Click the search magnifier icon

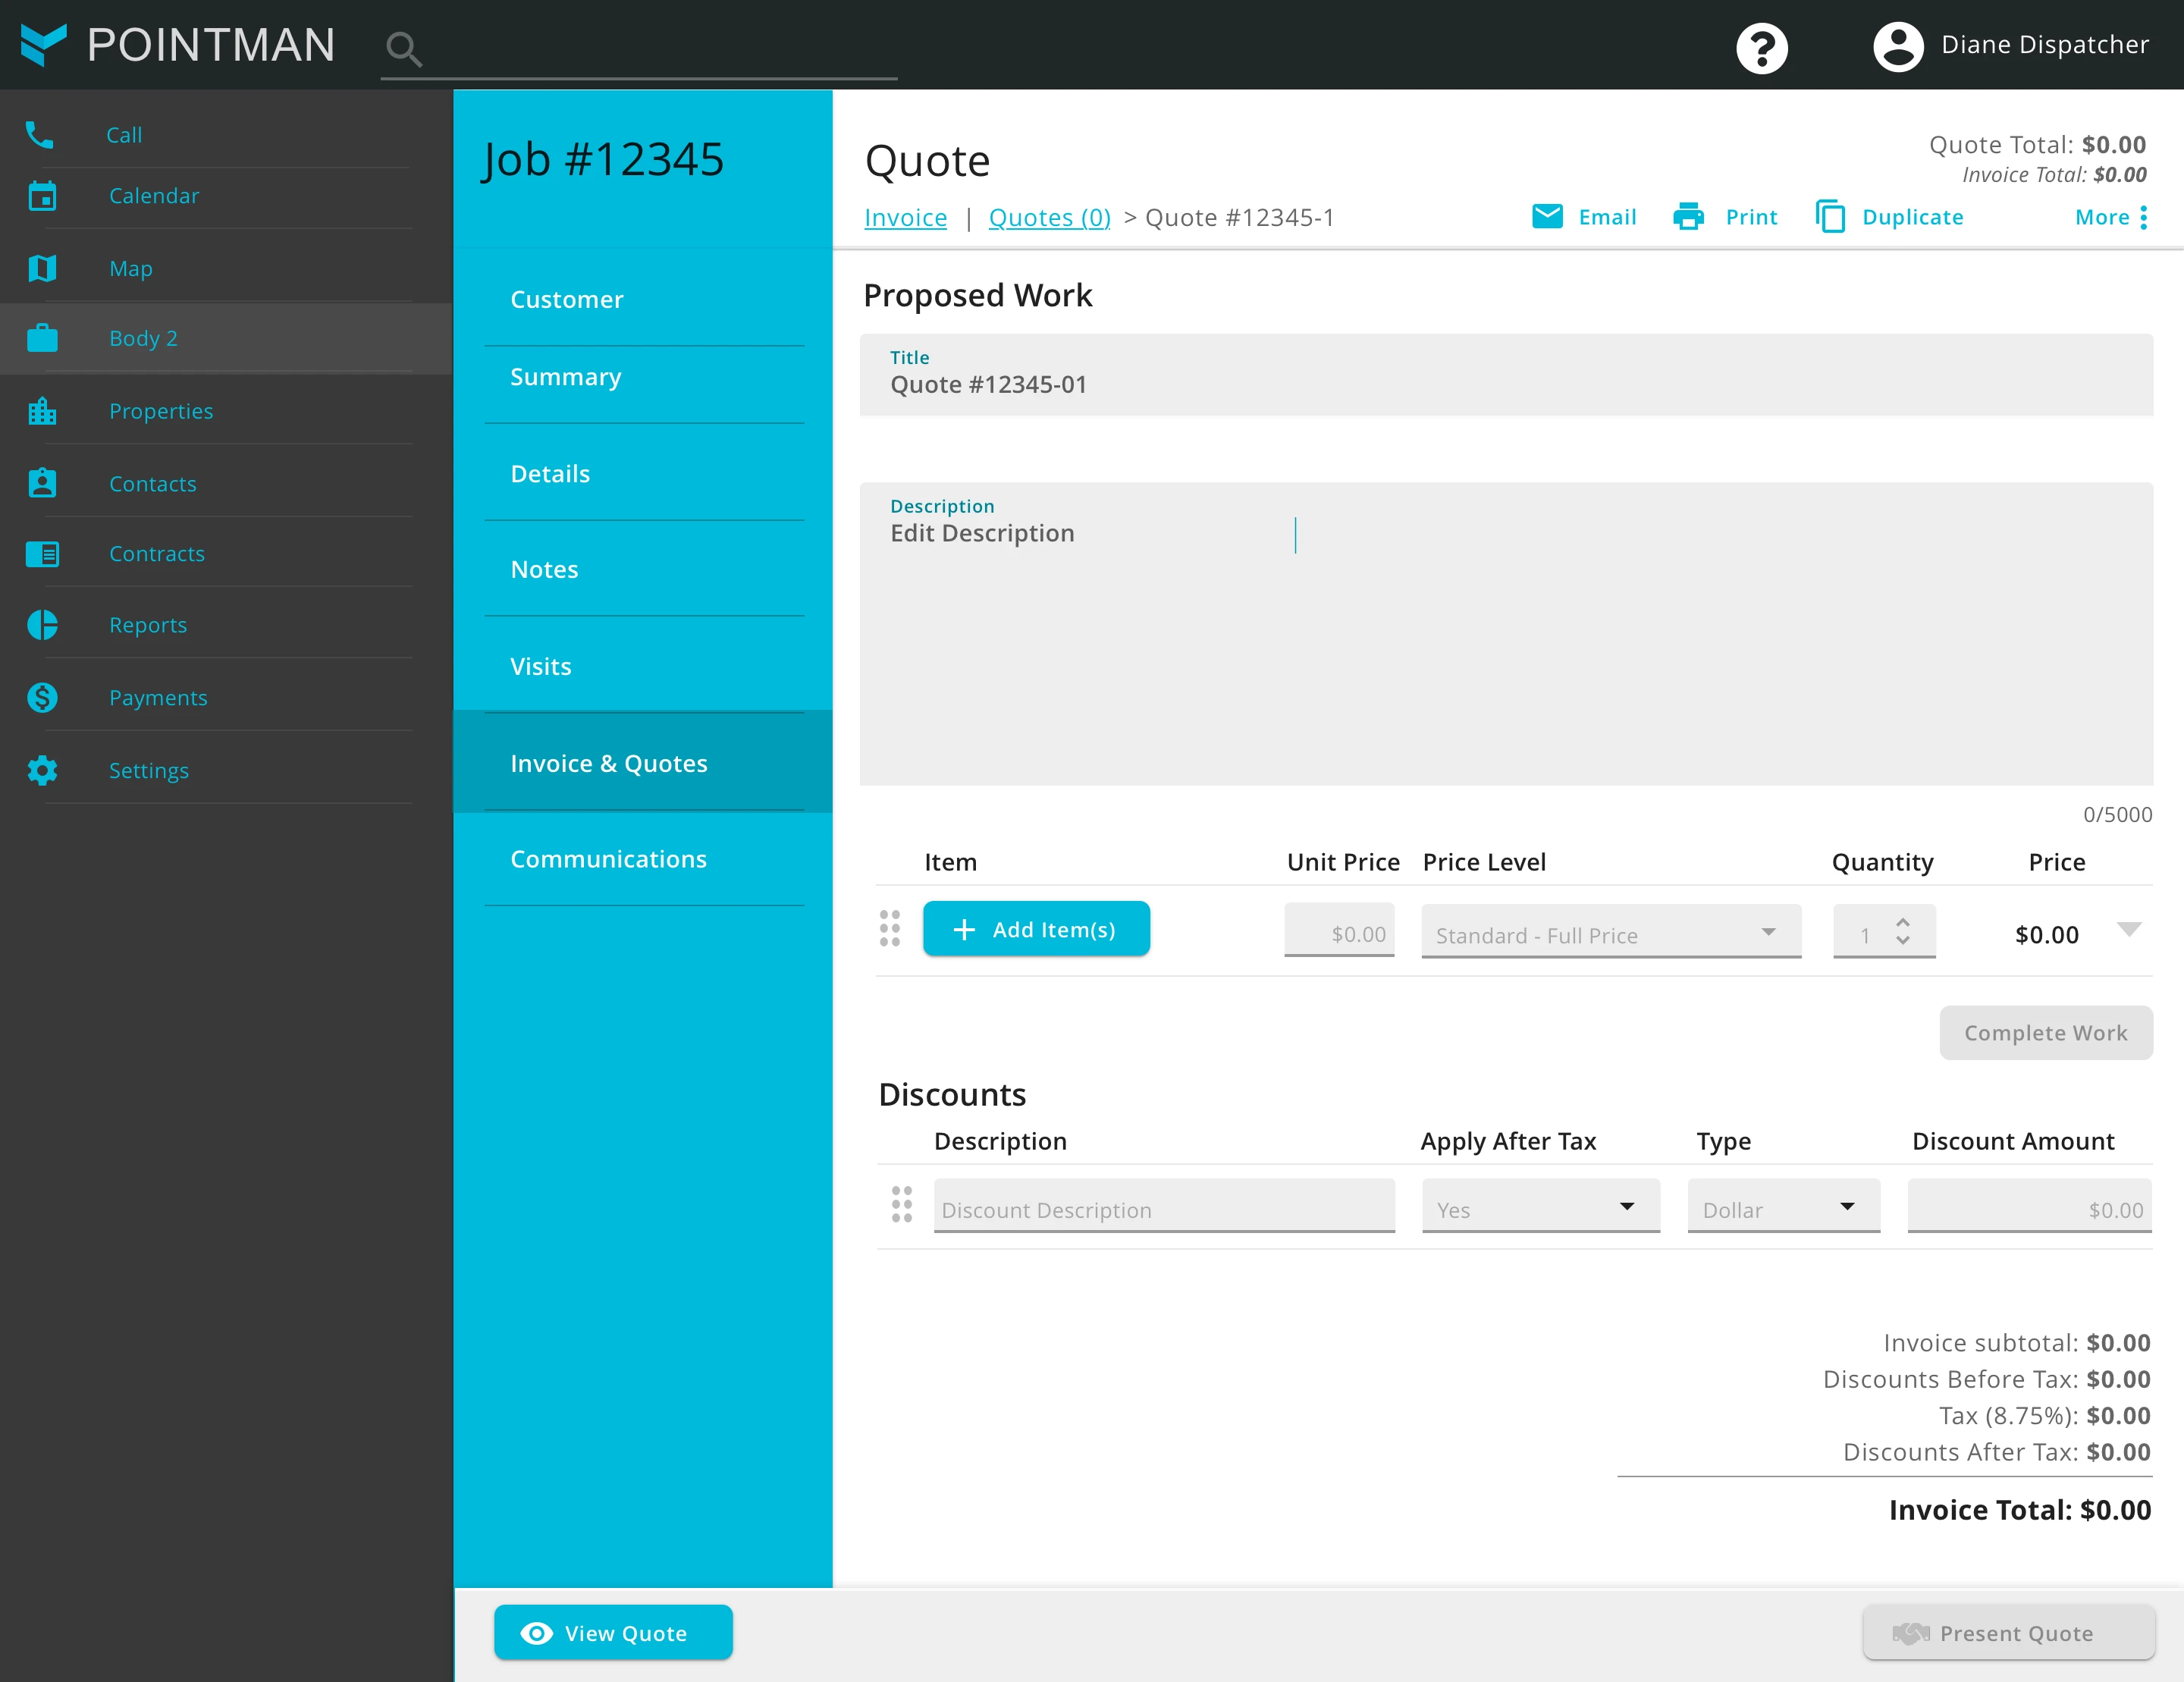coord(403,48)
